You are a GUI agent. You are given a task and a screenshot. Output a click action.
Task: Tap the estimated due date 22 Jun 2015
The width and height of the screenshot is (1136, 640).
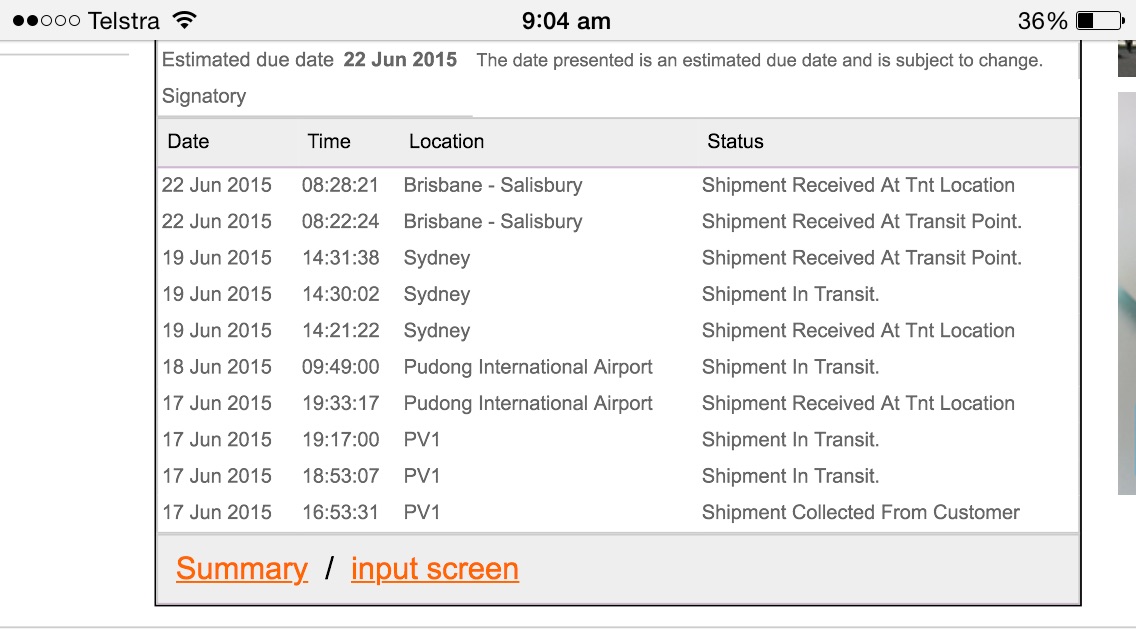point(400,60)
